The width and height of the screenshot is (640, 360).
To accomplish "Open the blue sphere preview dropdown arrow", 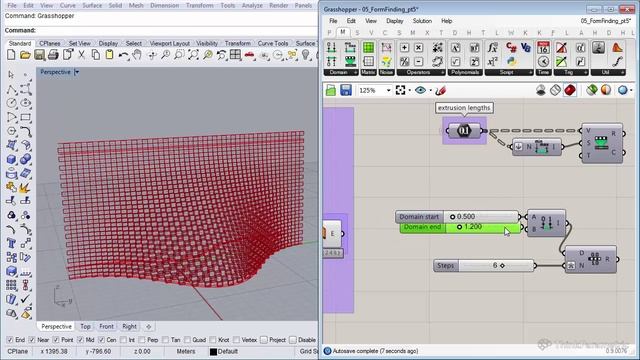I will click(631, 90).
